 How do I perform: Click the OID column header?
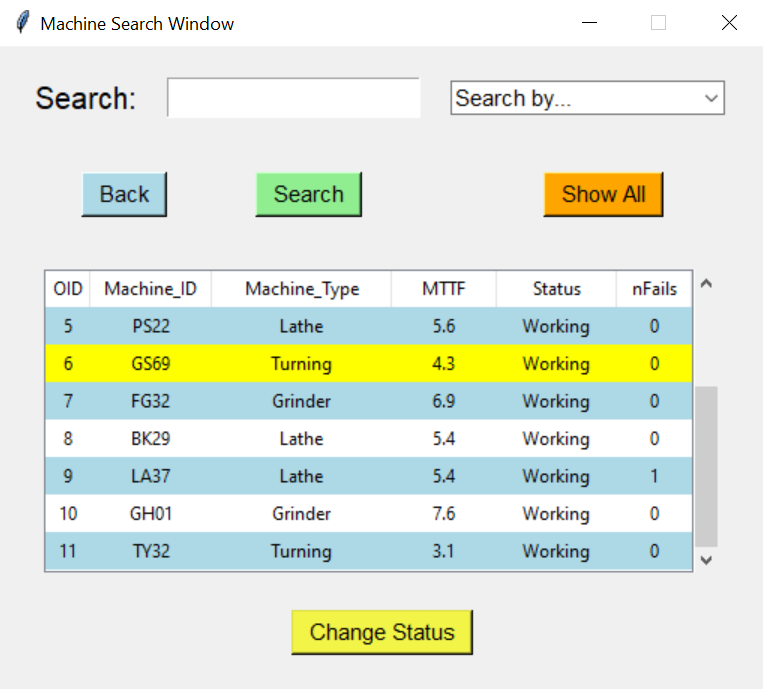click(68, 289)
